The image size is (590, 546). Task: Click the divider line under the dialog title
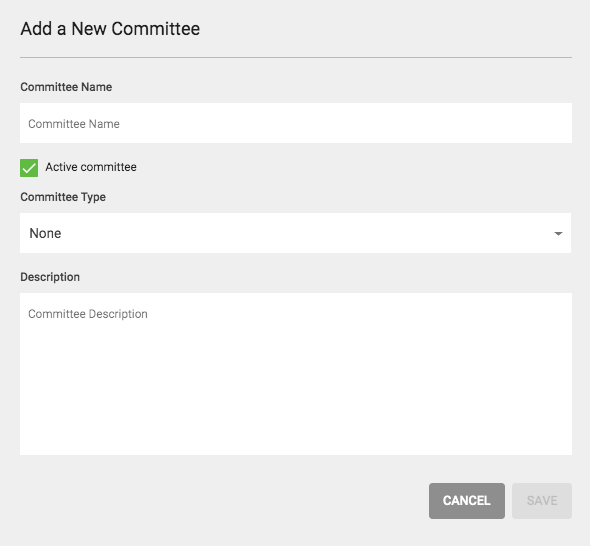coord(296,58)
